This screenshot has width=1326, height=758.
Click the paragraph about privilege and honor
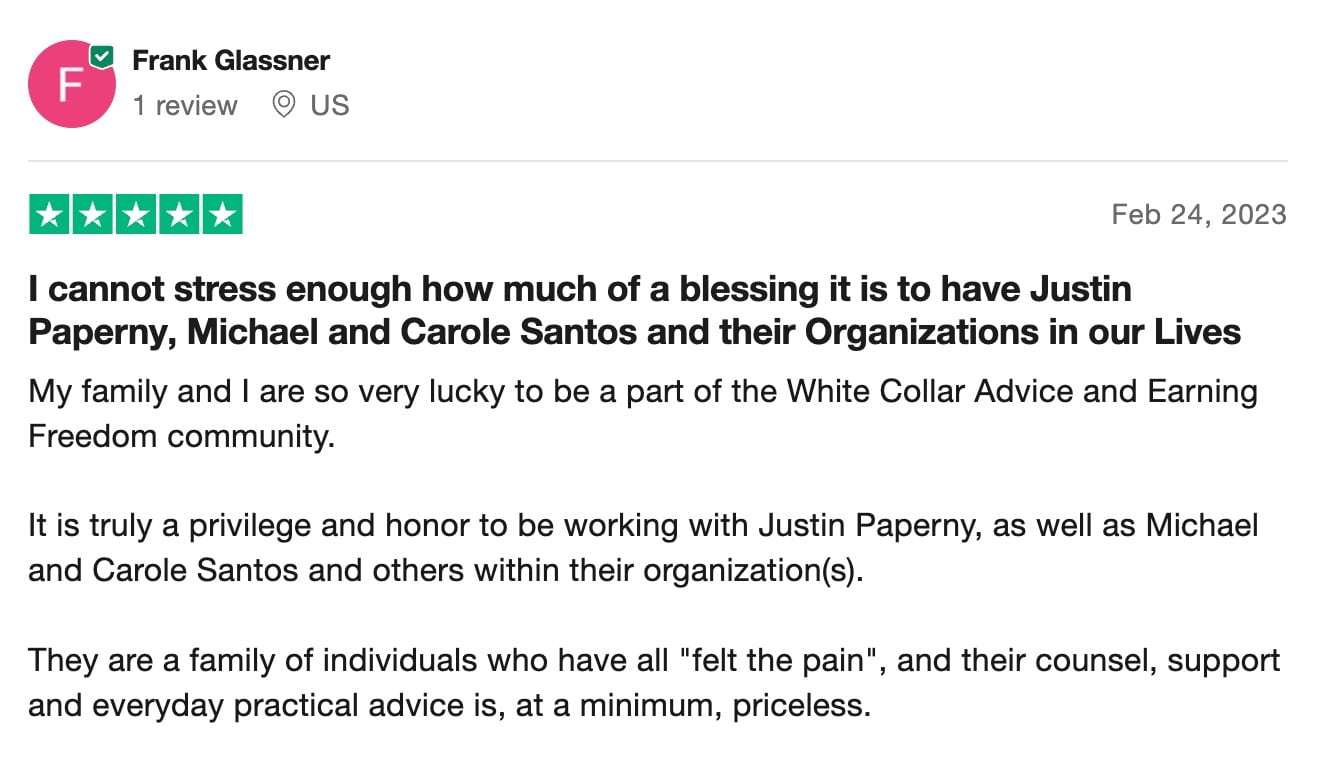(643, 548)
